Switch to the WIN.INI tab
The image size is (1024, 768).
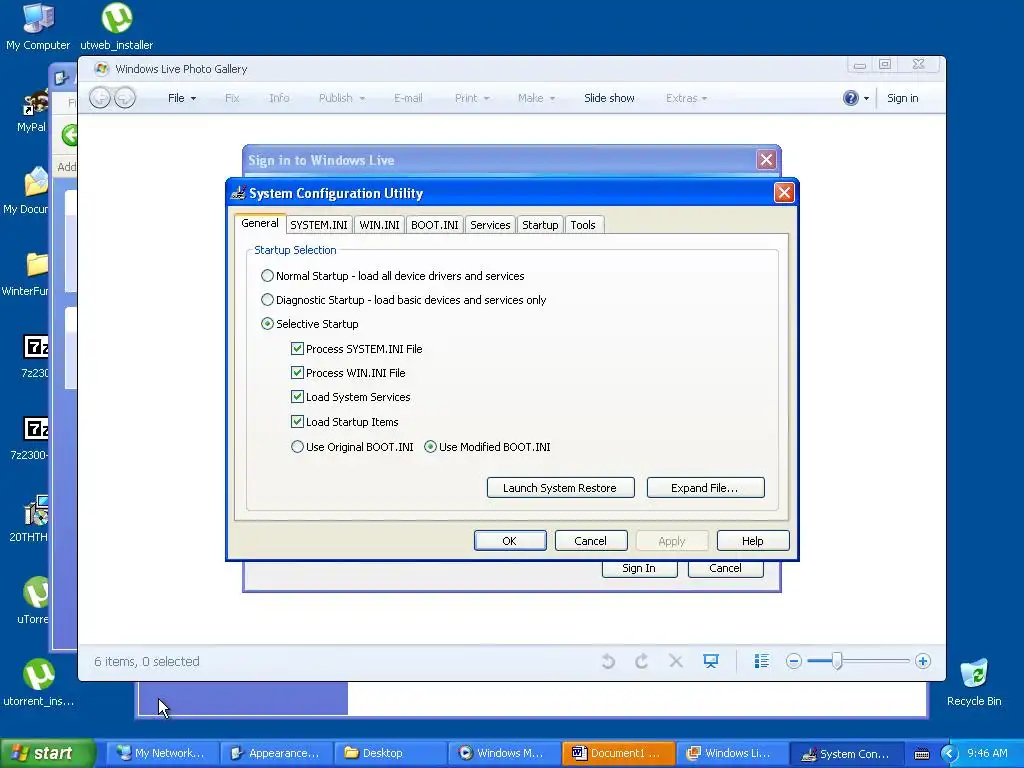(379, 225)
